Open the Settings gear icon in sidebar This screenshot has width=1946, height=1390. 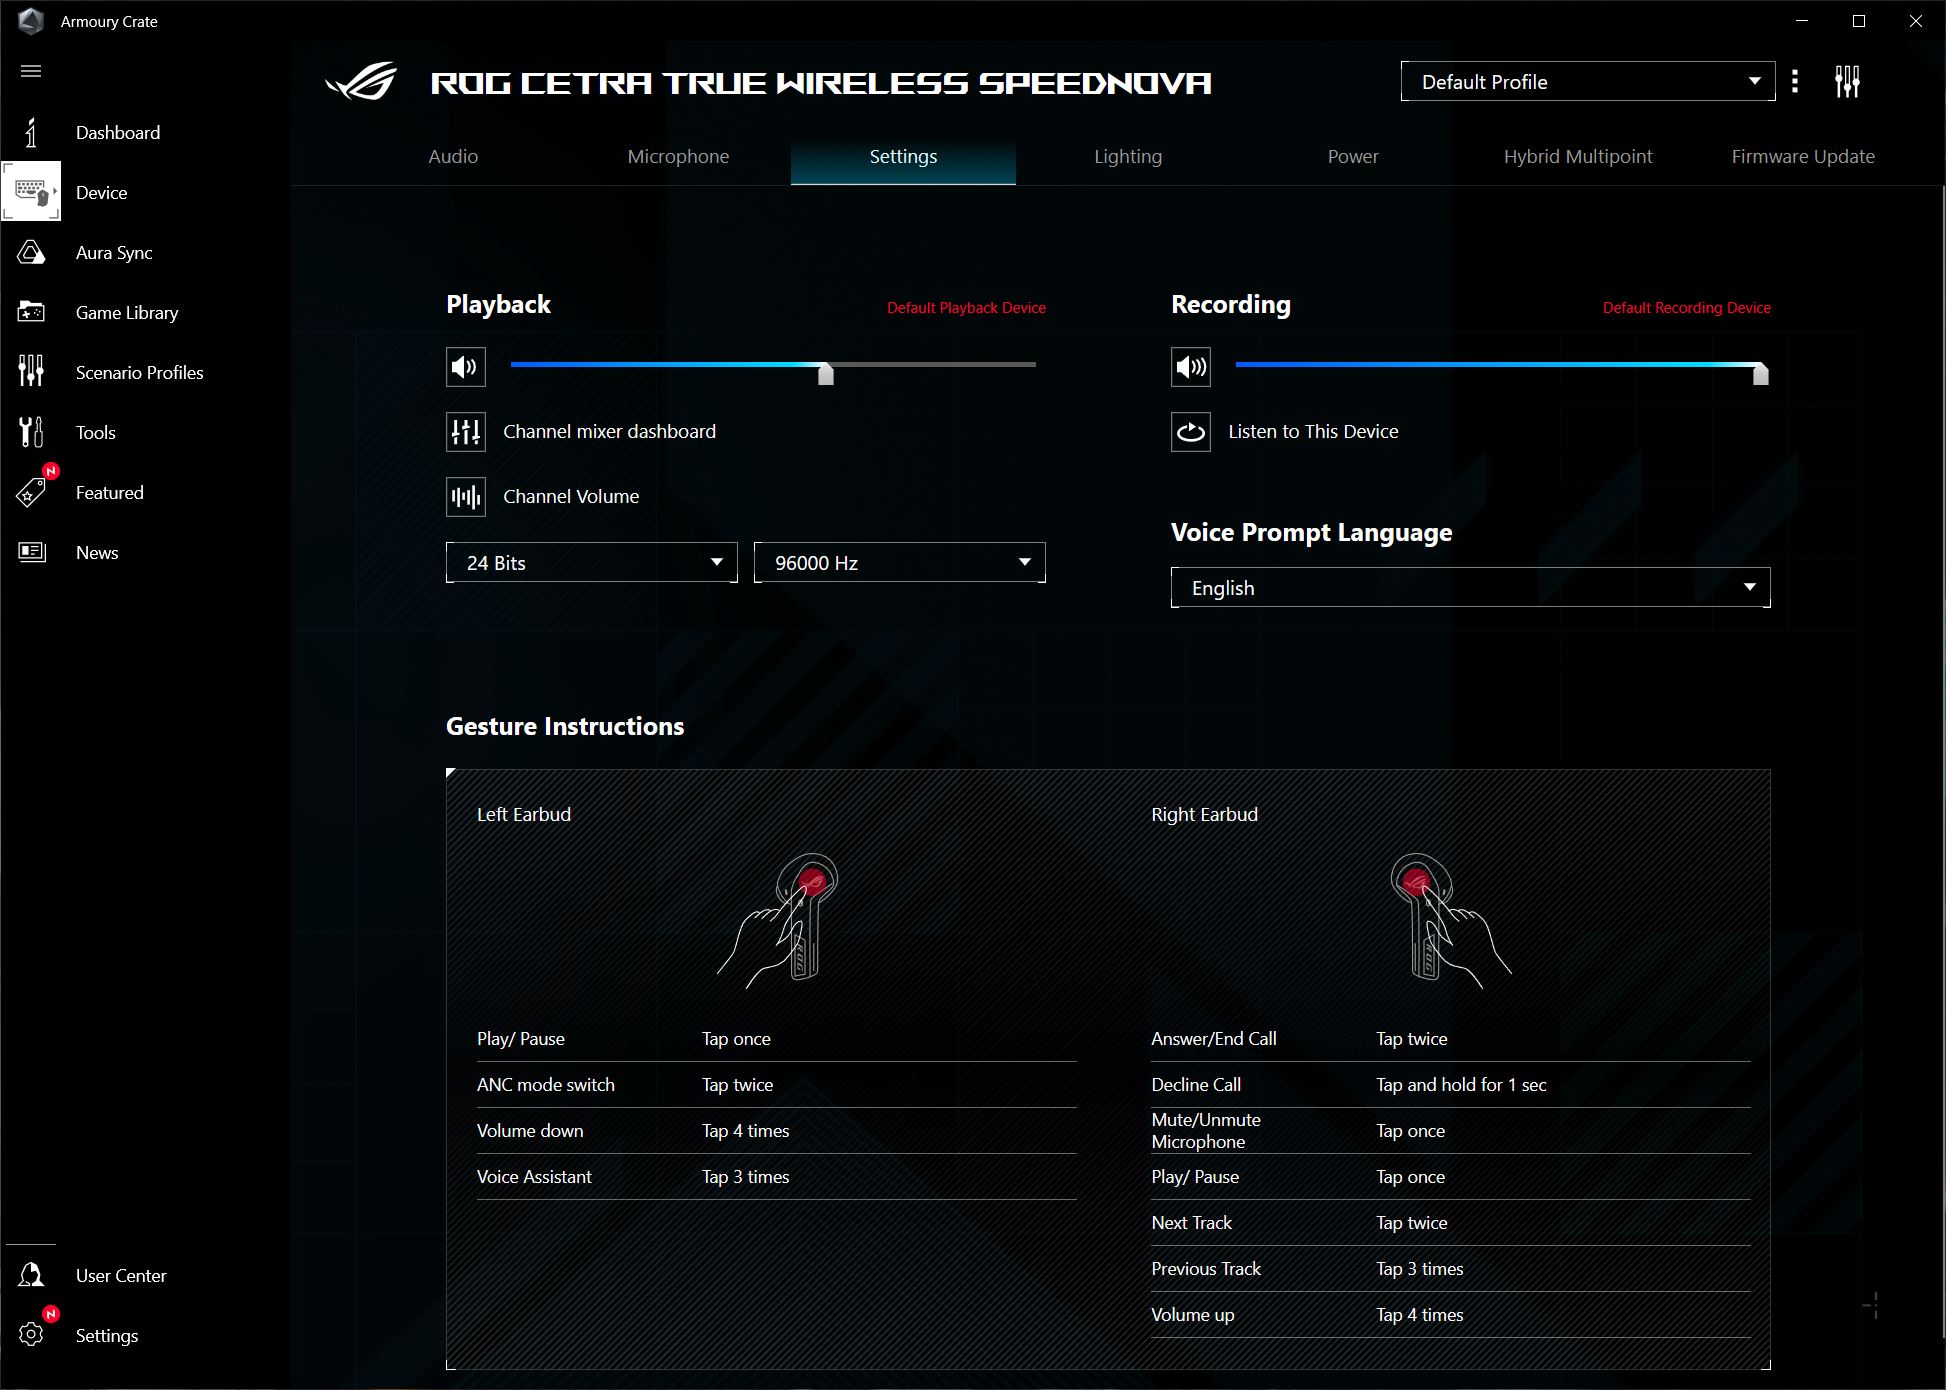tap(31, 1335)
